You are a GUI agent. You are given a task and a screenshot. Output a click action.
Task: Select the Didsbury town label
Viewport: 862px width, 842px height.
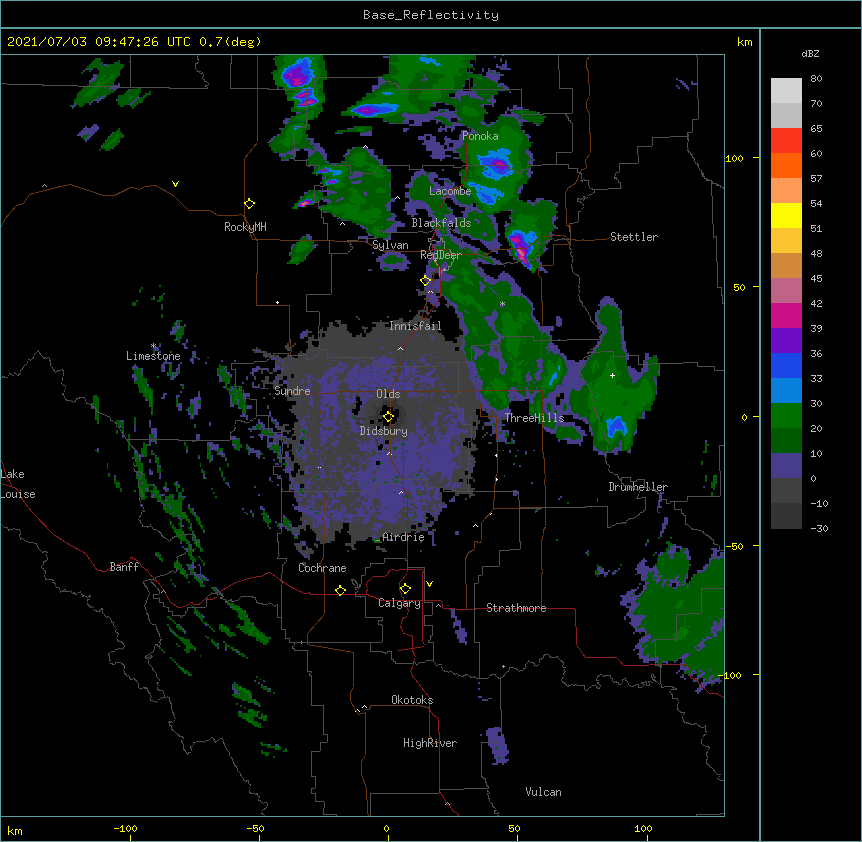pyautogui.click(x=384, y=431)
